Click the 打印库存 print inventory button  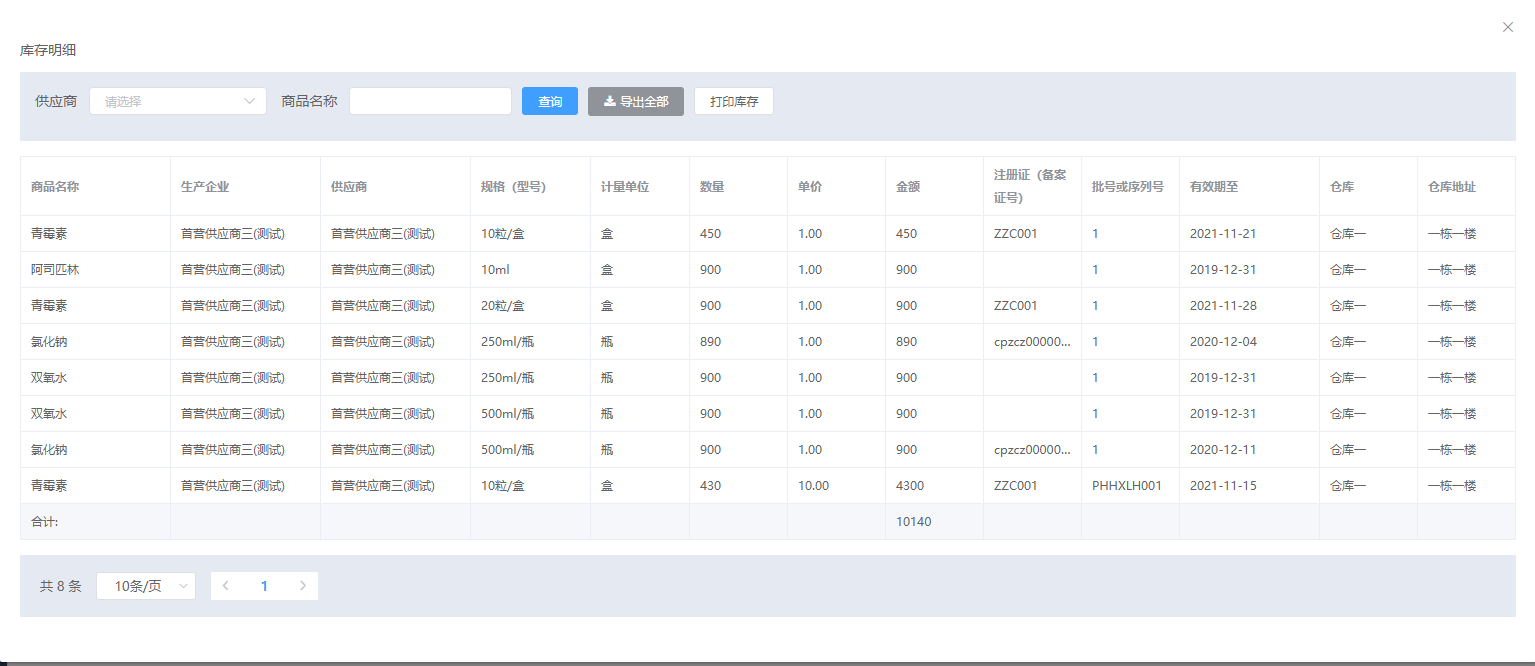[733, 101]
